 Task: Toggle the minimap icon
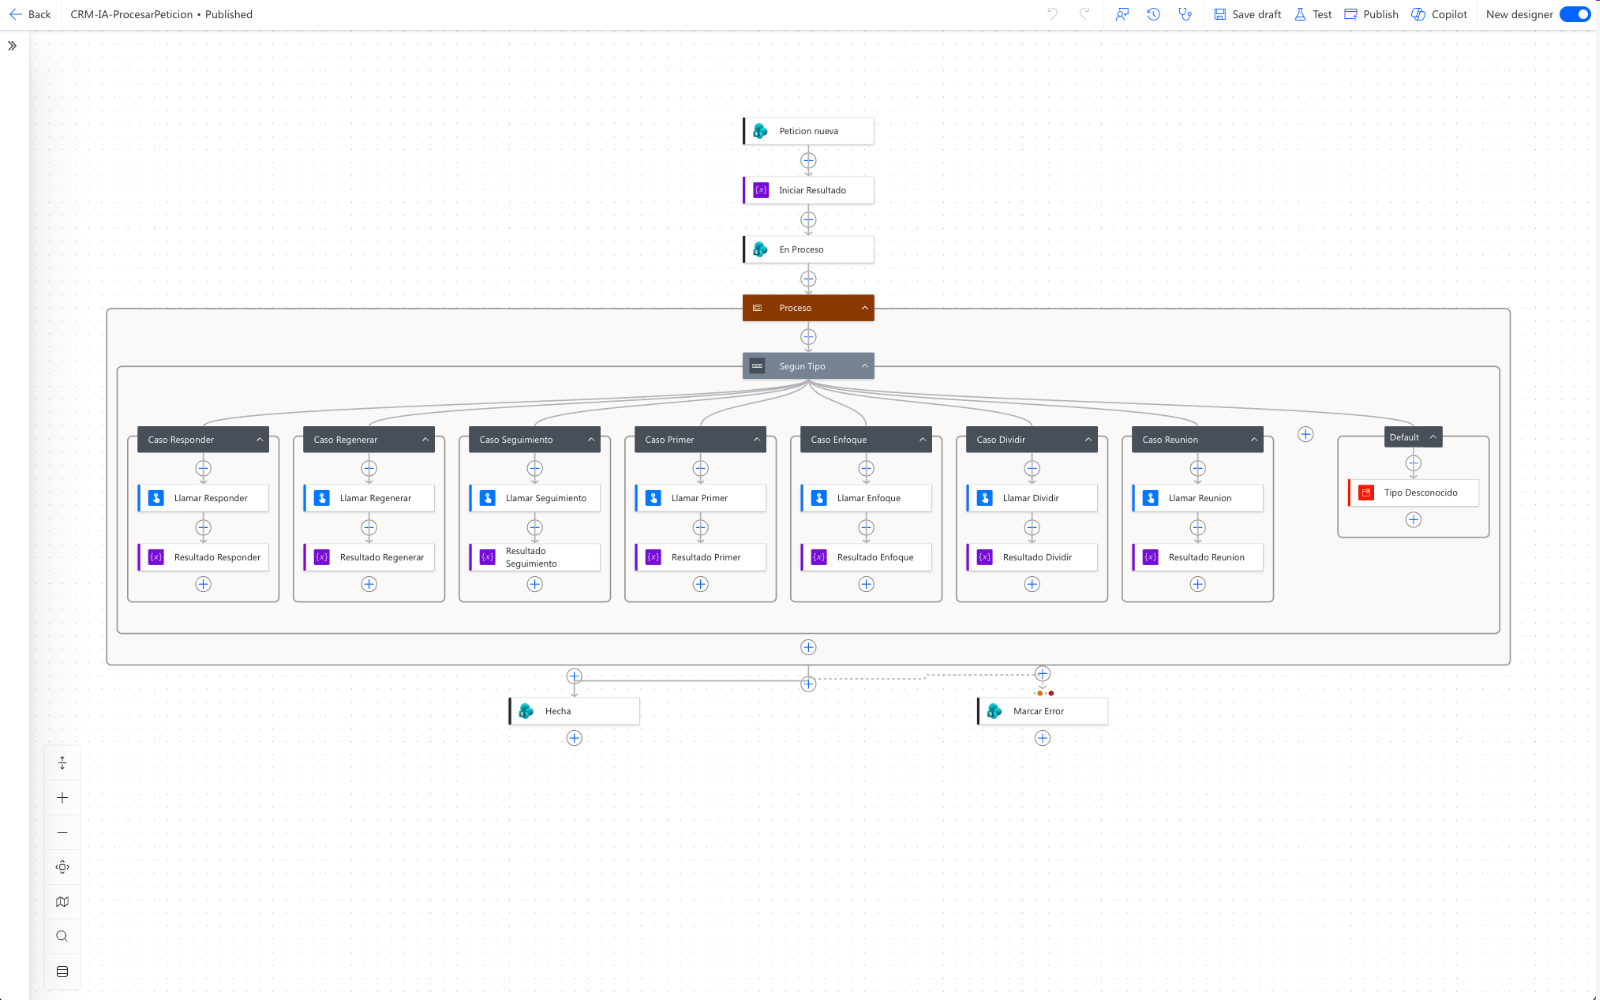coord(62,902)
